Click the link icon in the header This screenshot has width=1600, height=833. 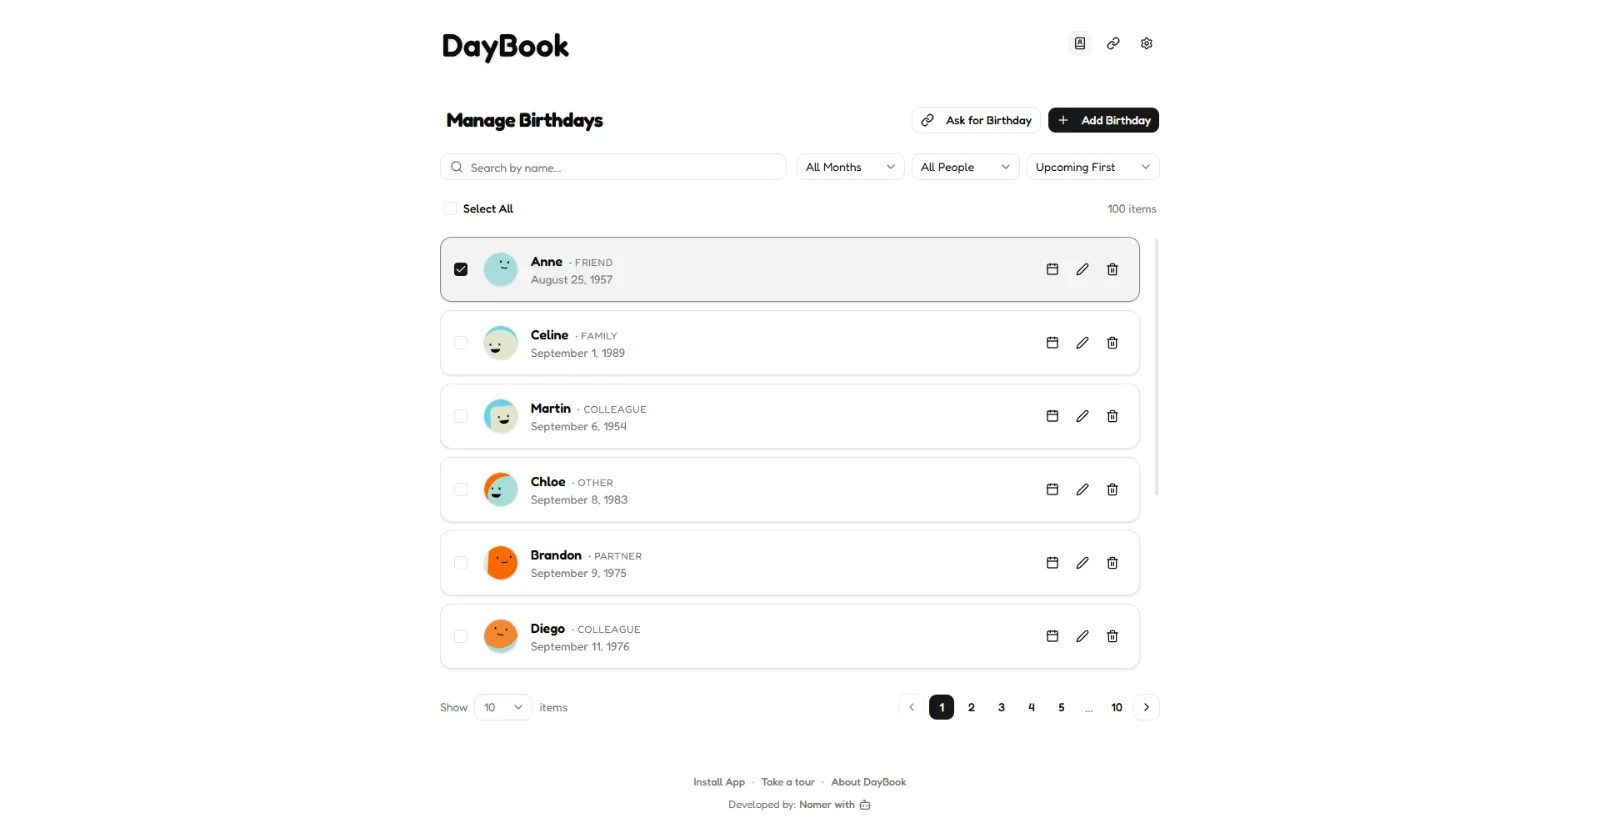click(x=1113, y=43)
